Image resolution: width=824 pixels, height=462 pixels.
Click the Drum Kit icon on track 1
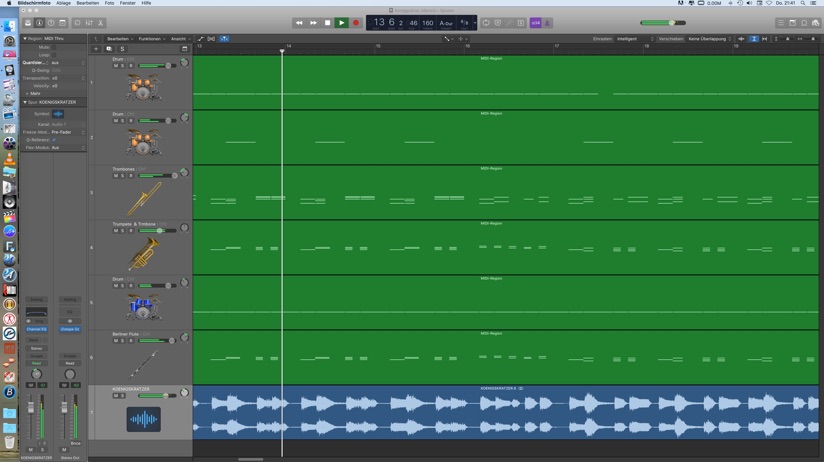[x=143, y=87]
